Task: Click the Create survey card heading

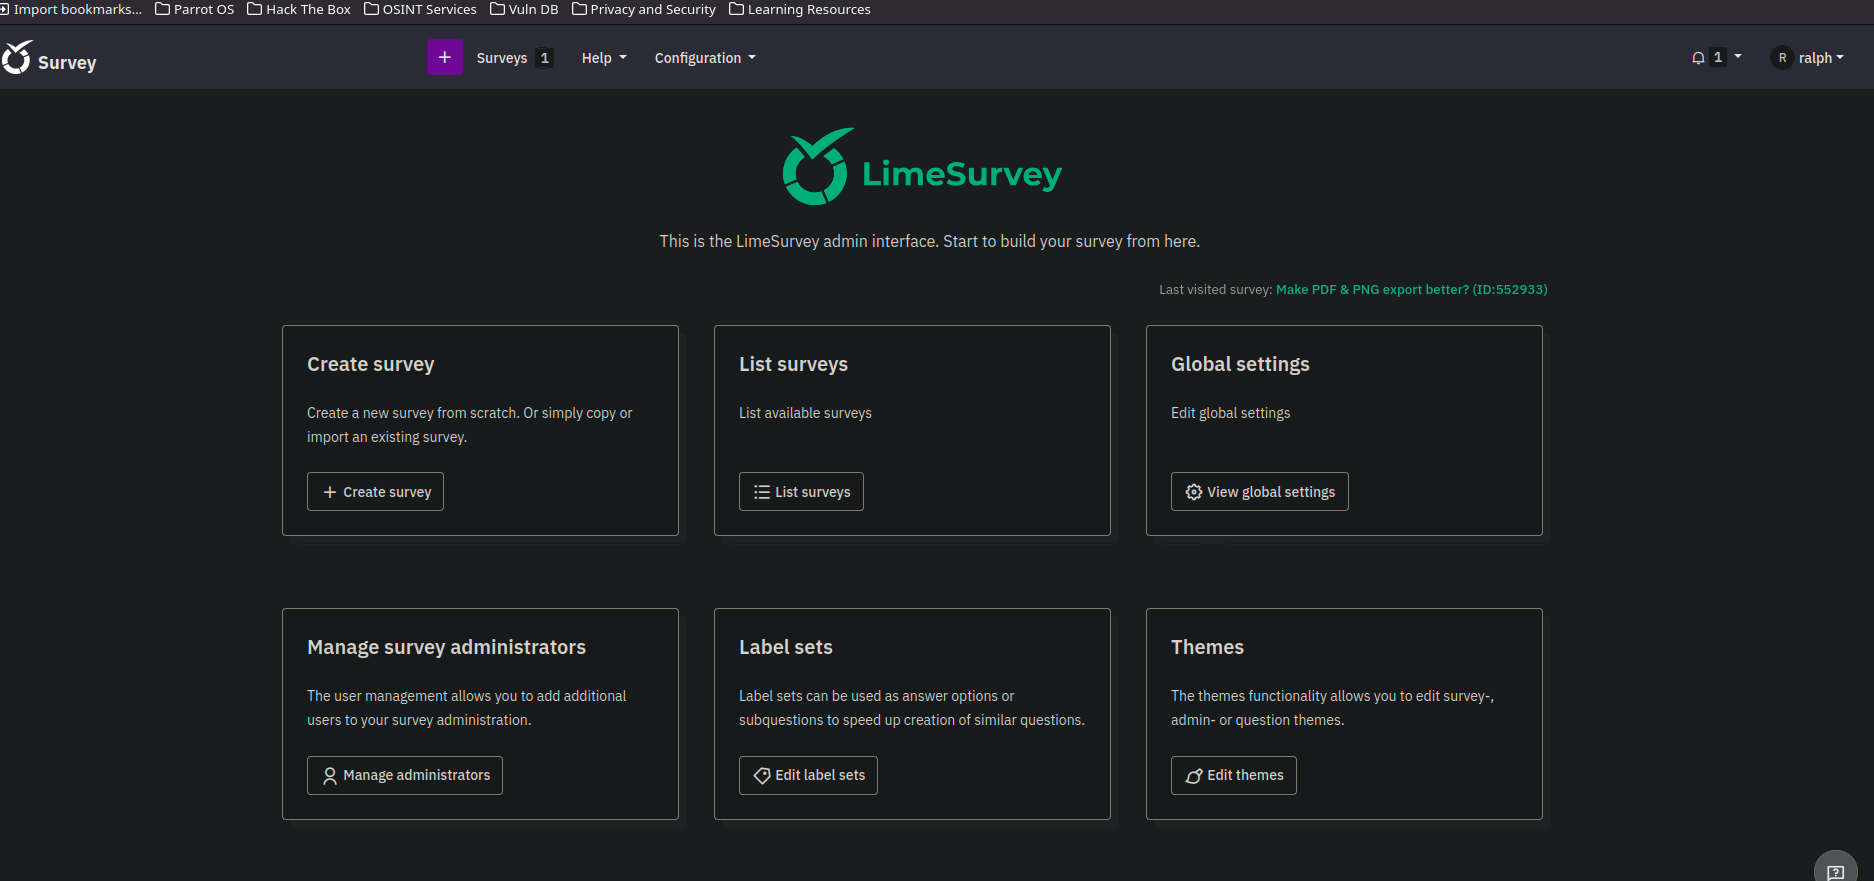Action: (x=371, y=364)
